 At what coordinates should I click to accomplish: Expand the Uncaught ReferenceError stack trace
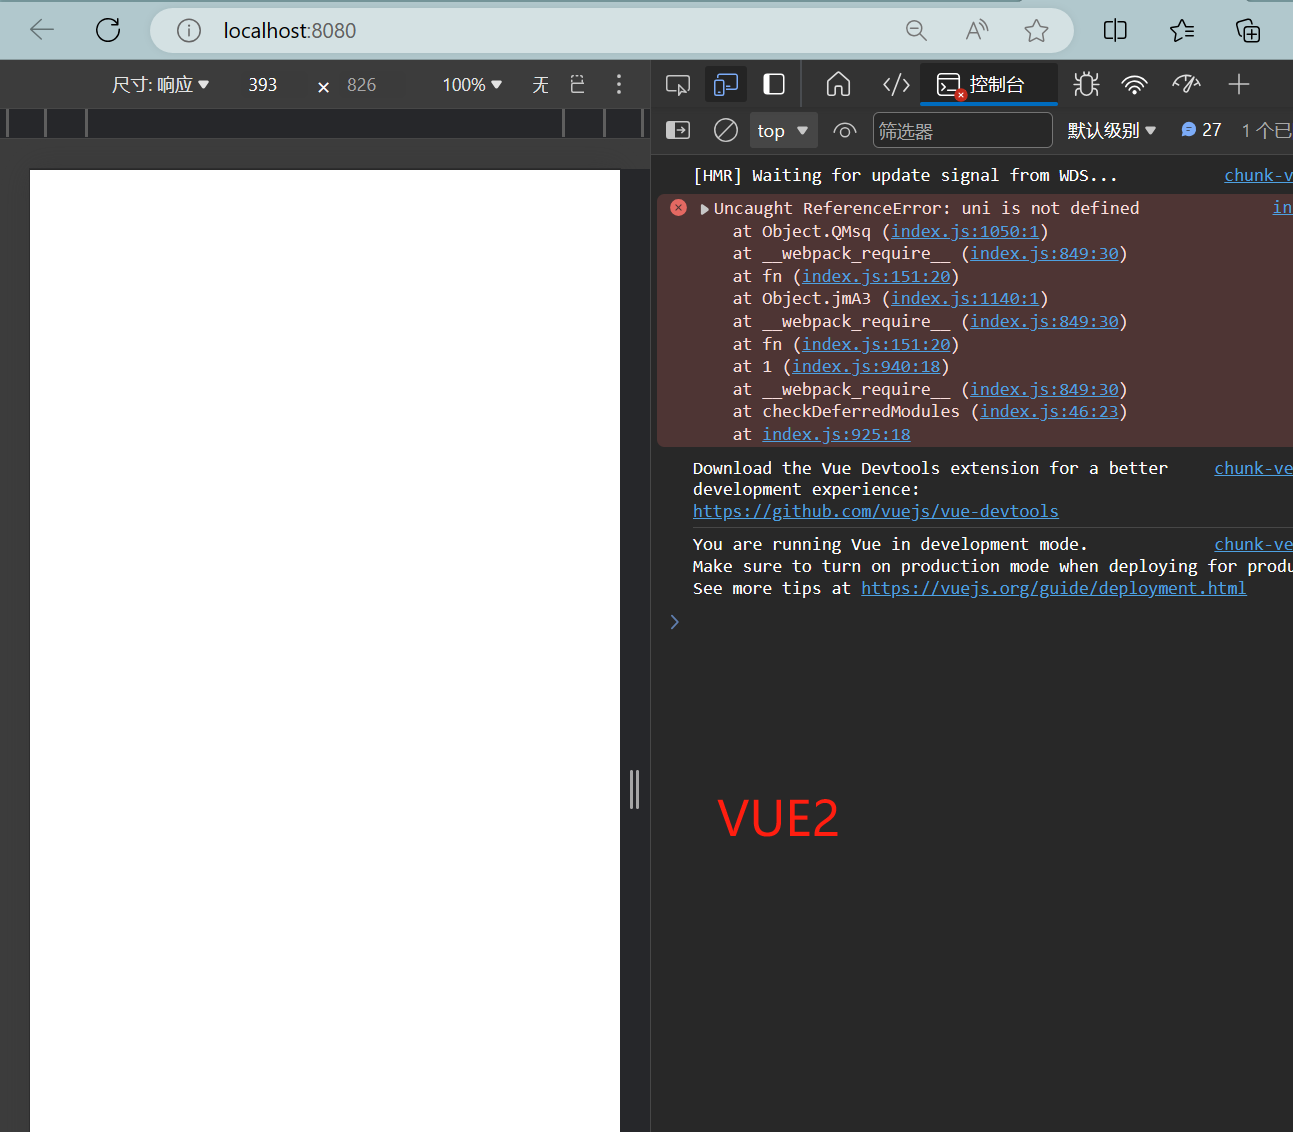point(705,209)
